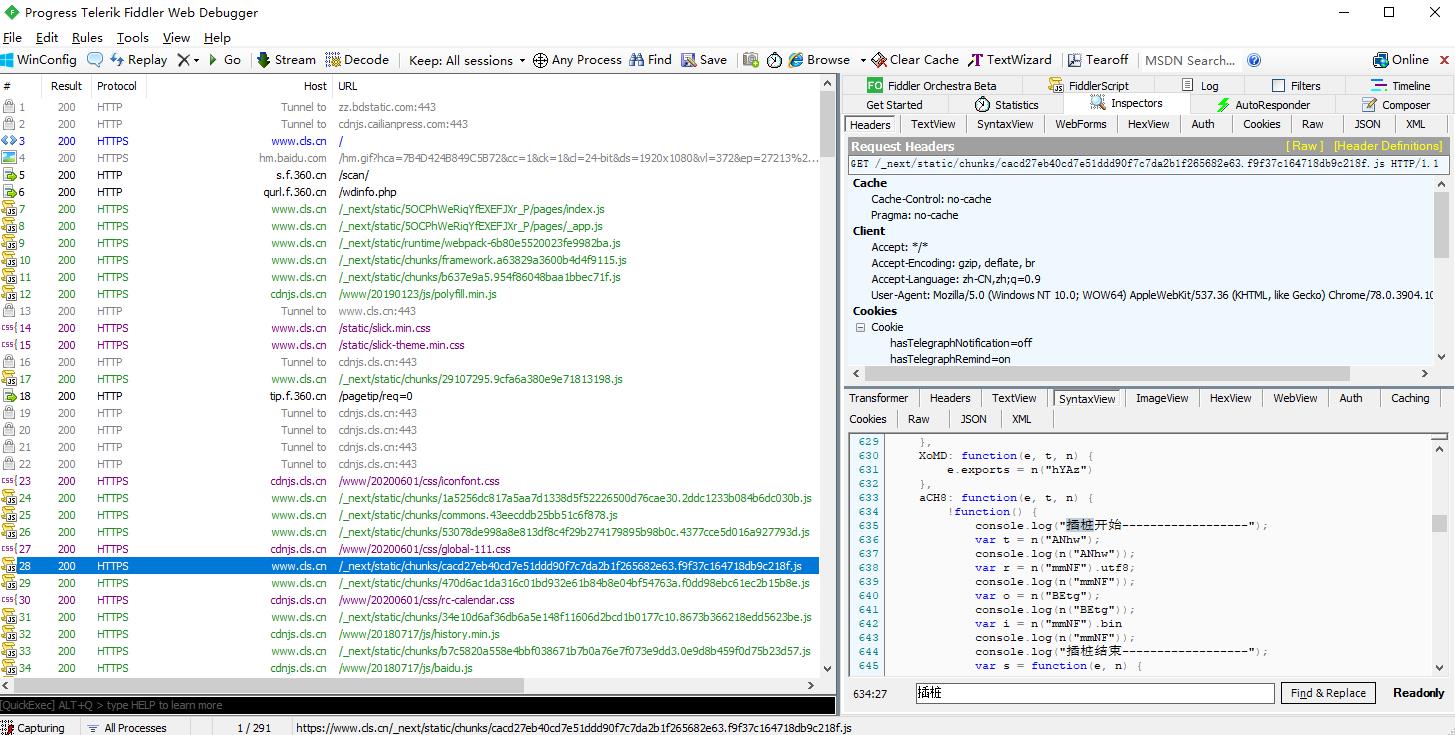Open the request TextView tab
Screen dimensions: 1455x735
tap(933, 125)
